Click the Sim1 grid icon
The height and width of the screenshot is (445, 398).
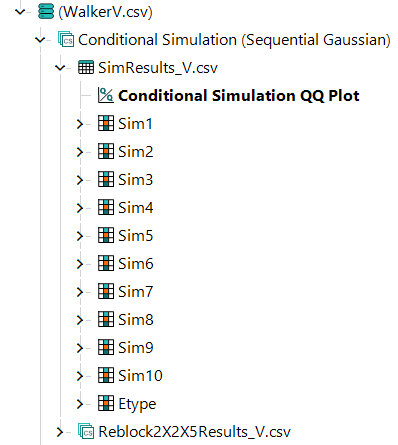point(106,124)
